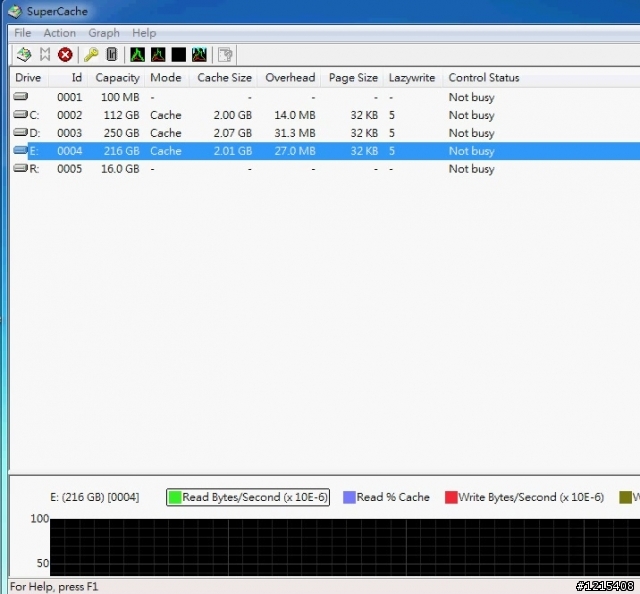The width and height of the screenshot is (640, 594).
Task: Click the black performance graph area
Action: pyautogui.click(x=345, y=547)
